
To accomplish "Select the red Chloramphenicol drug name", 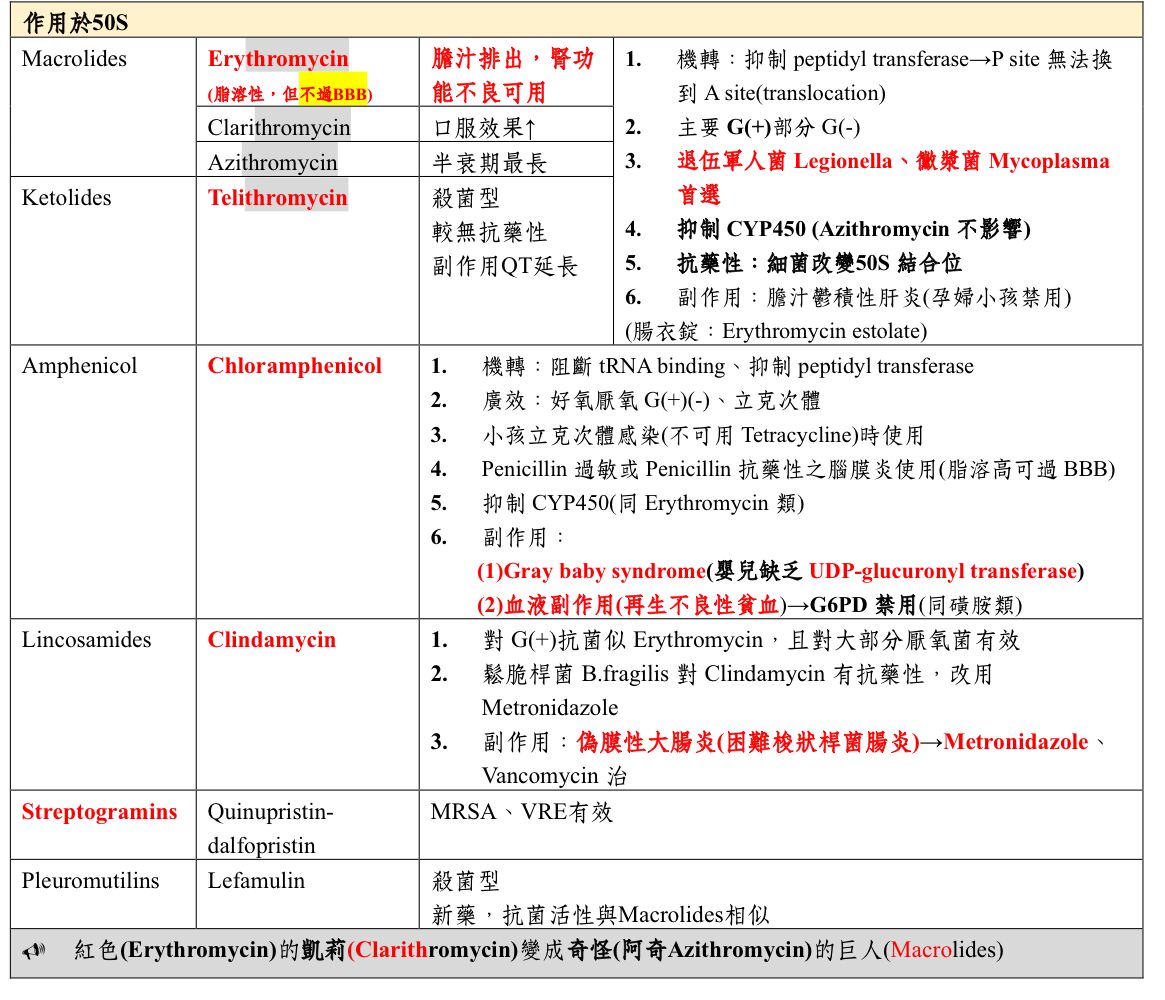I will pos(294,366).
